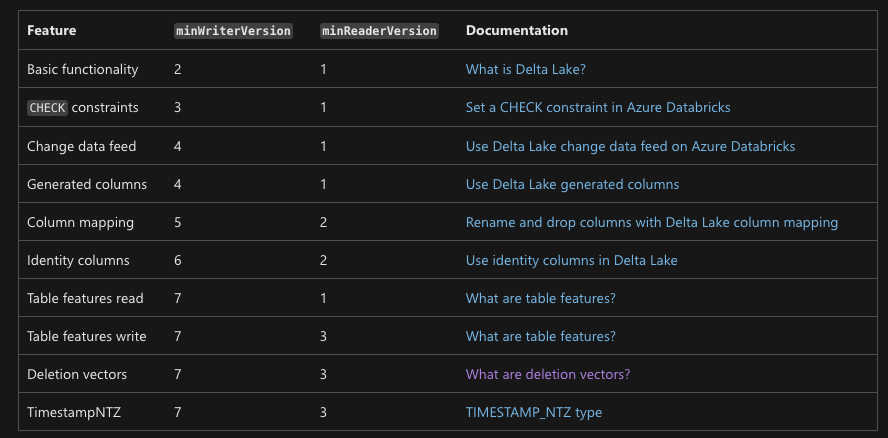This screenshot has width=888, height=438.
Task: Click the 'Feature' column header
Action: tap(52, 31)
